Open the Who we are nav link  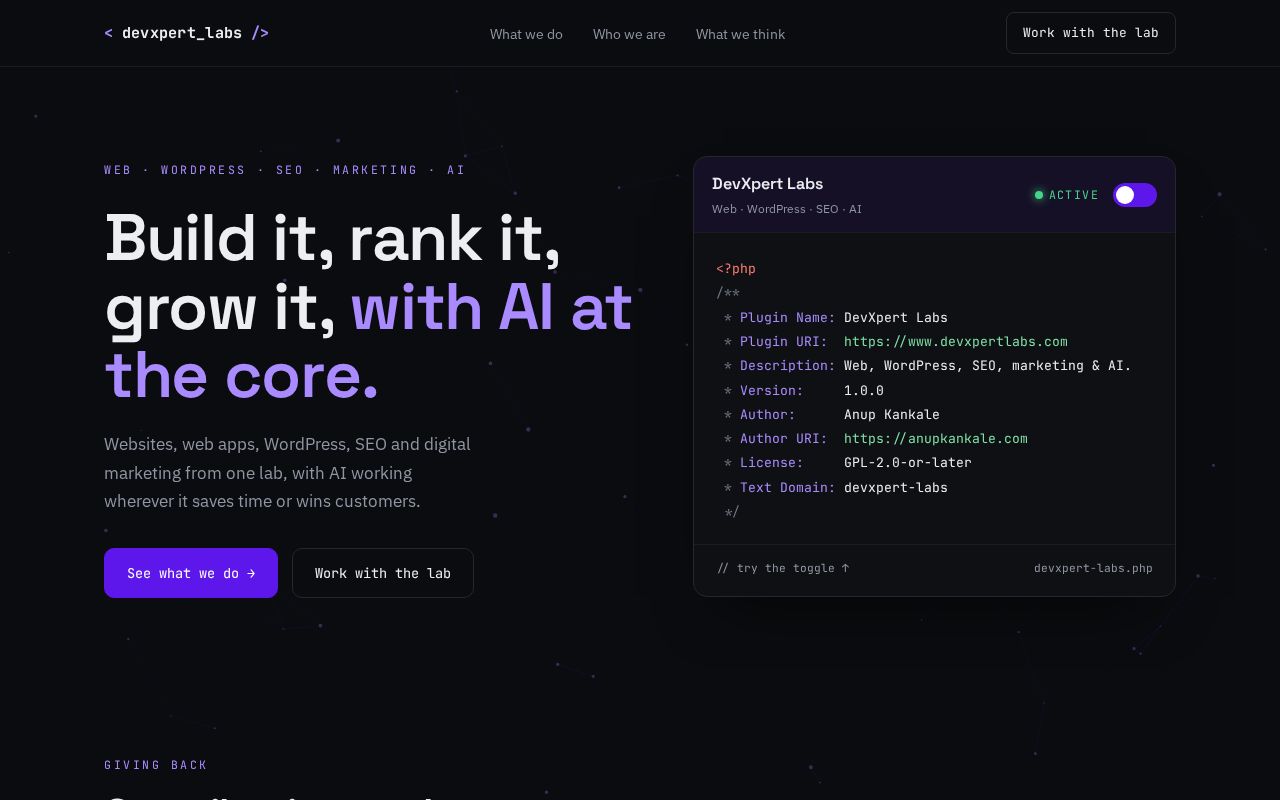629,34
